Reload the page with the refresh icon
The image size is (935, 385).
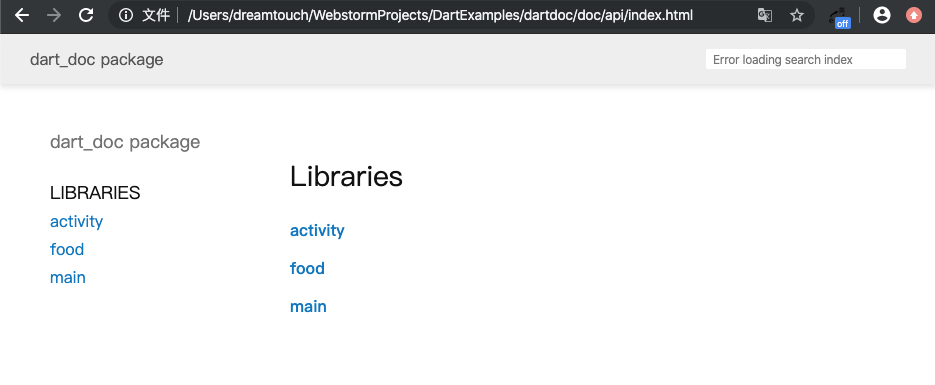pos(86,15)
